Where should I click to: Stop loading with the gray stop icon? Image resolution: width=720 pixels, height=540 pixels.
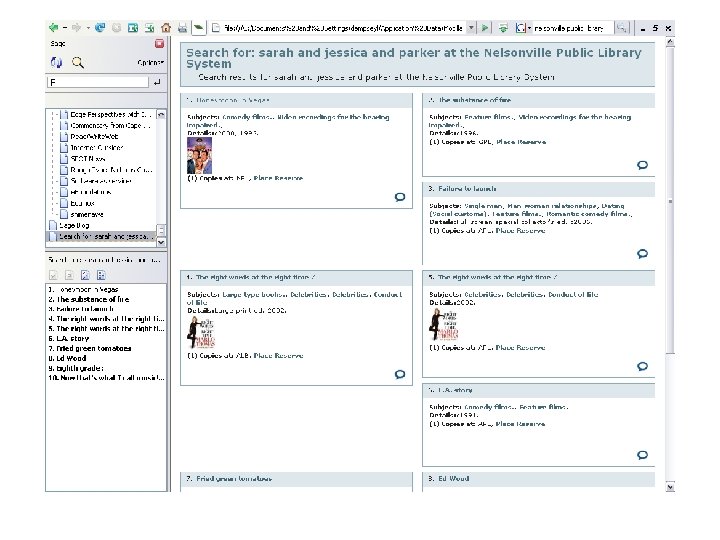coord(117,28)
